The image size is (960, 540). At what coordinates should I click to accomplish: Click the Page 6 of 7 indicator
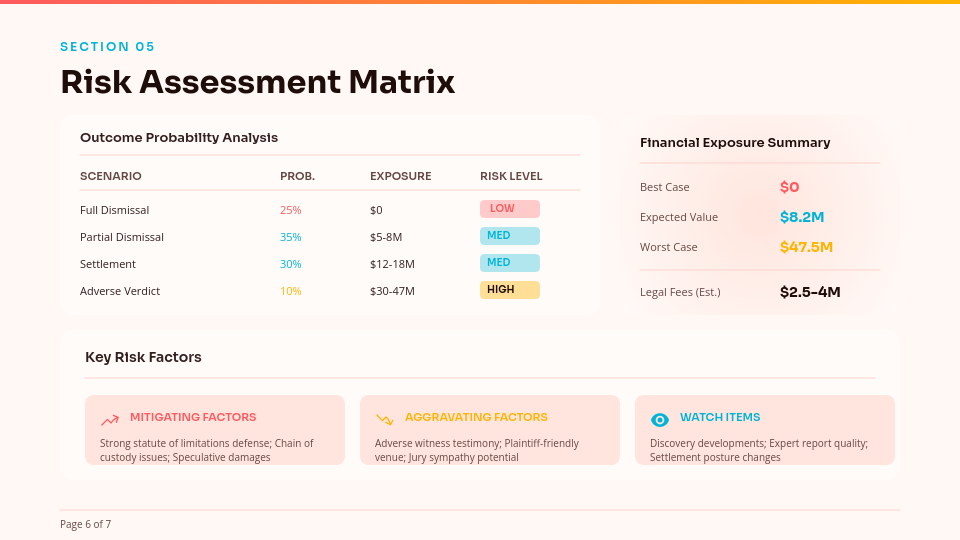tap(85, 524)
